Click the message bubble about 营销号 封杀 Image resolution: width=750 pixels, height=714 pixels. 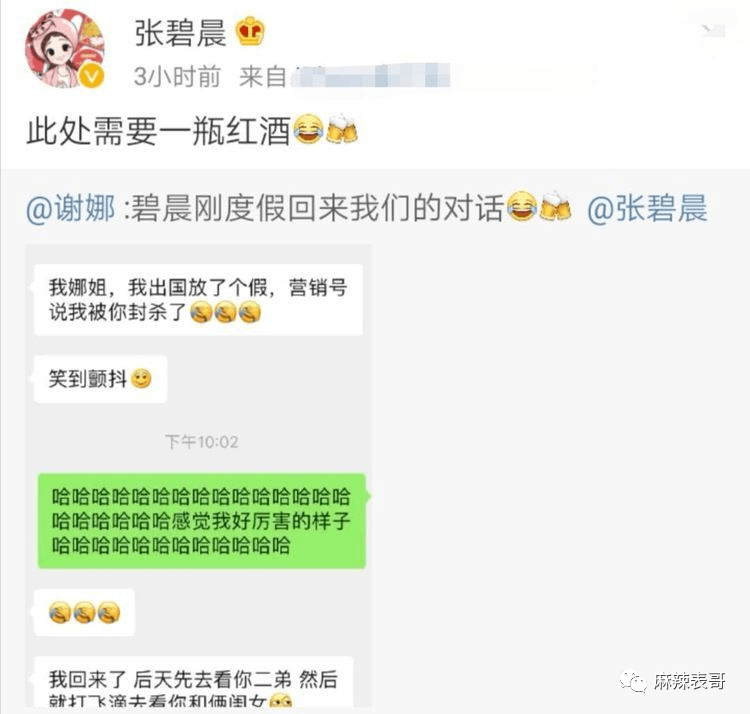tap(198, 300)
